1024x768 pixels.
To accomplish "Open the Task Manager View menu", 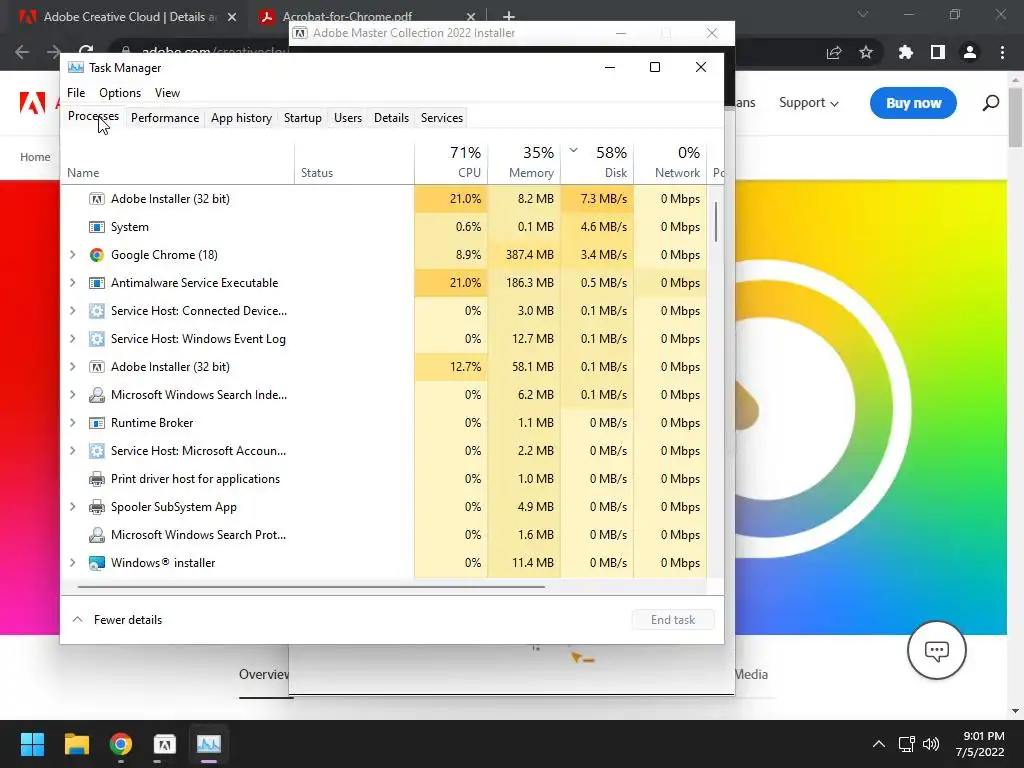I will (x=167, y=93).
